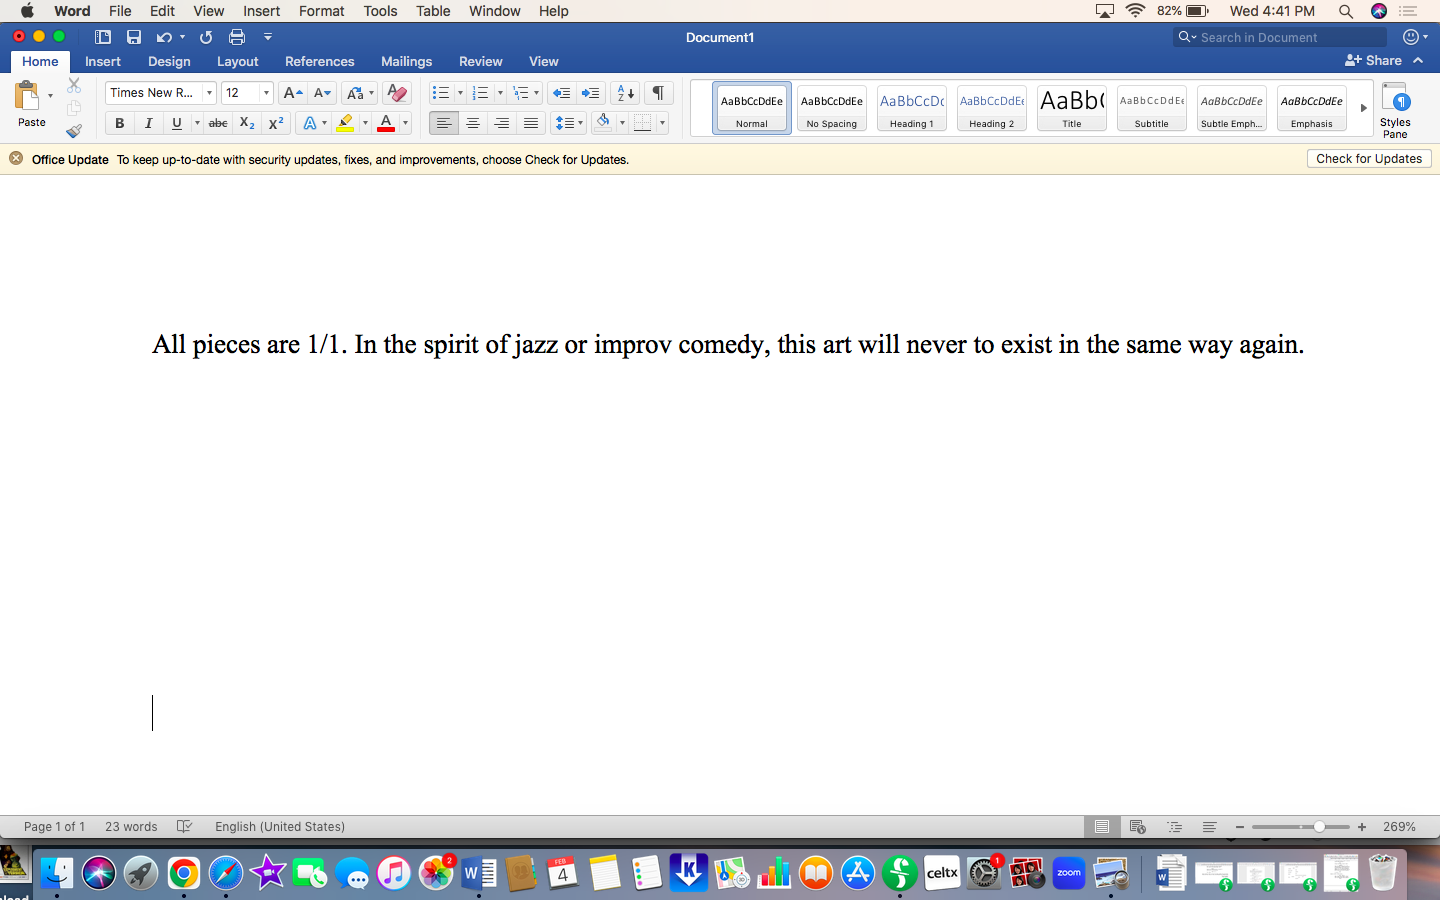Increase paragraph indent

tap(591, 93)
